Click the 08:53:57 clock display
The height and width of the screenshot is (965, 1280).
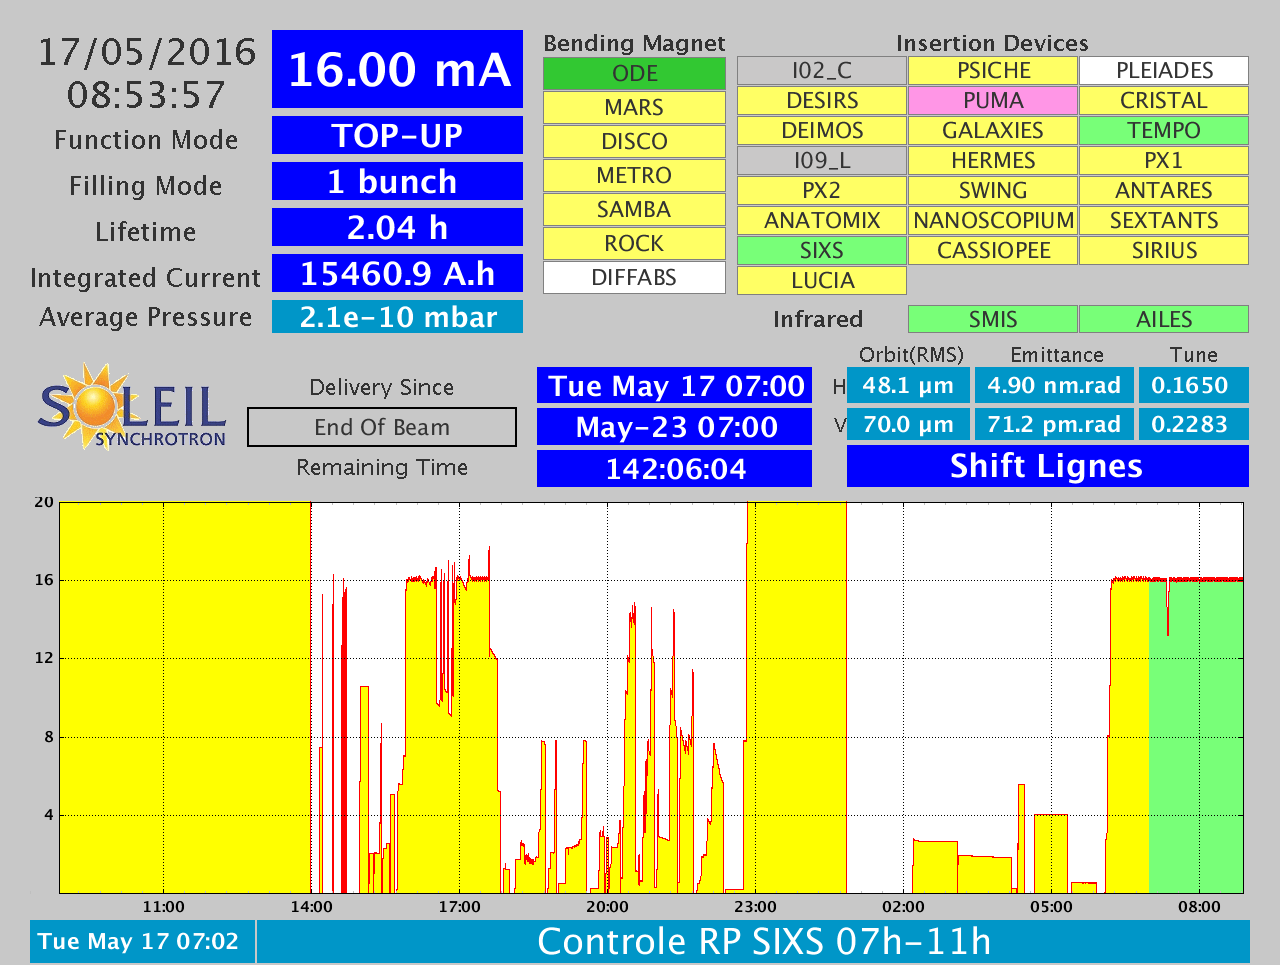click(x=146, y=95)
